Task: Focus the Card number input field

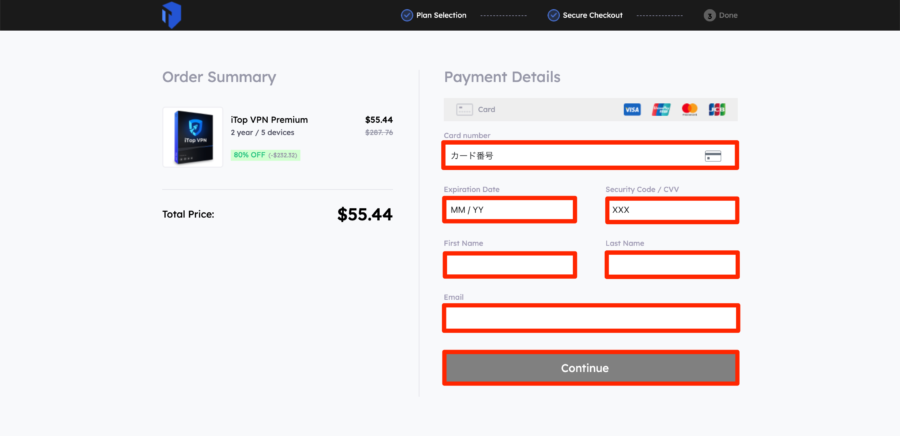Action: [x=590, y=155]
